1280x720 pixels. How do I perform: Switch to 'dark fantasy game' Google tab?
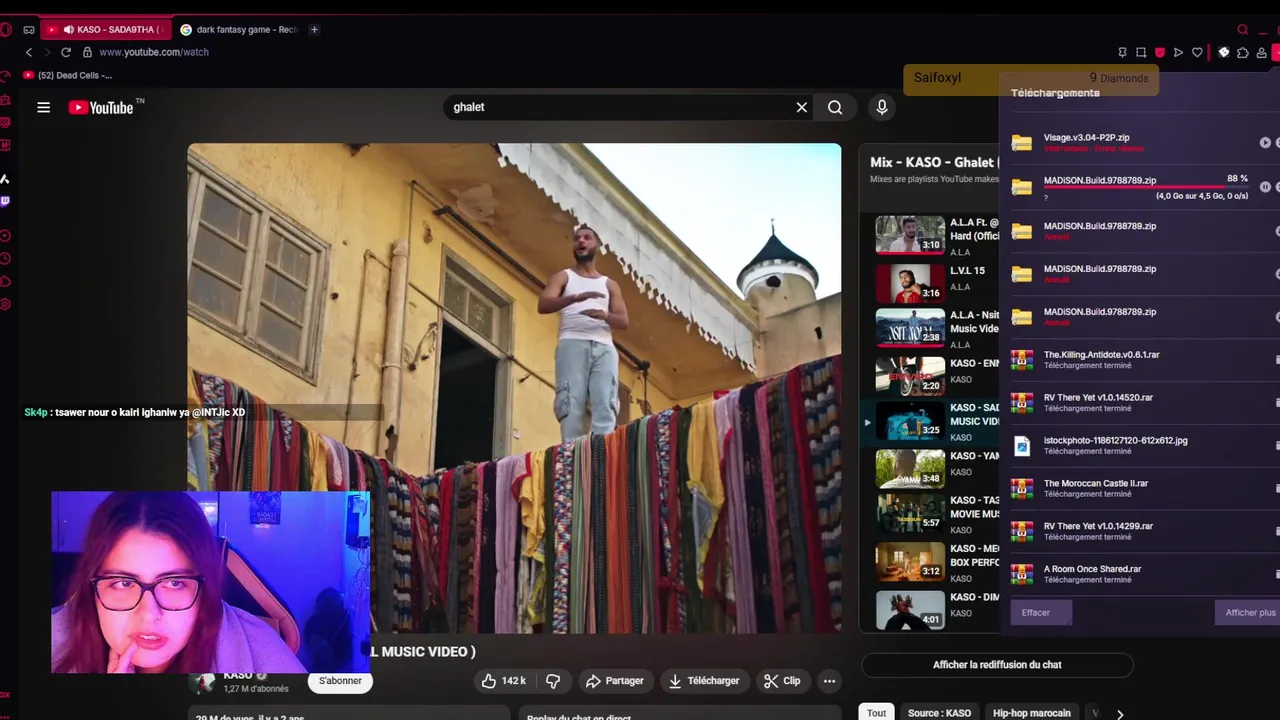click(238, 30)
